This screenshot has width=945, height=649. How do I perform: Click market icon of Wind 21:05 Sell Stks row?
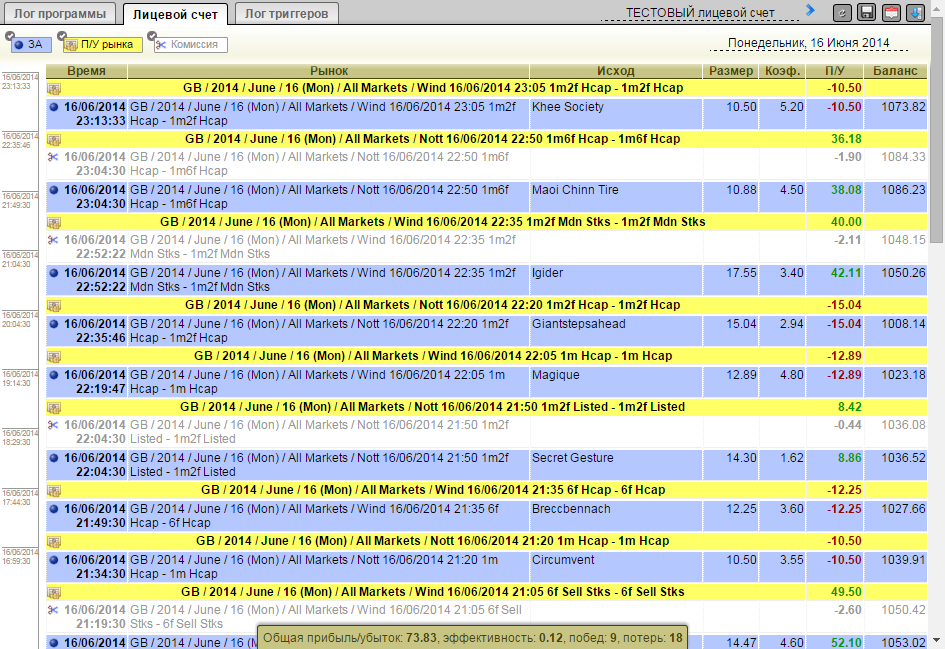coord(54,593)
